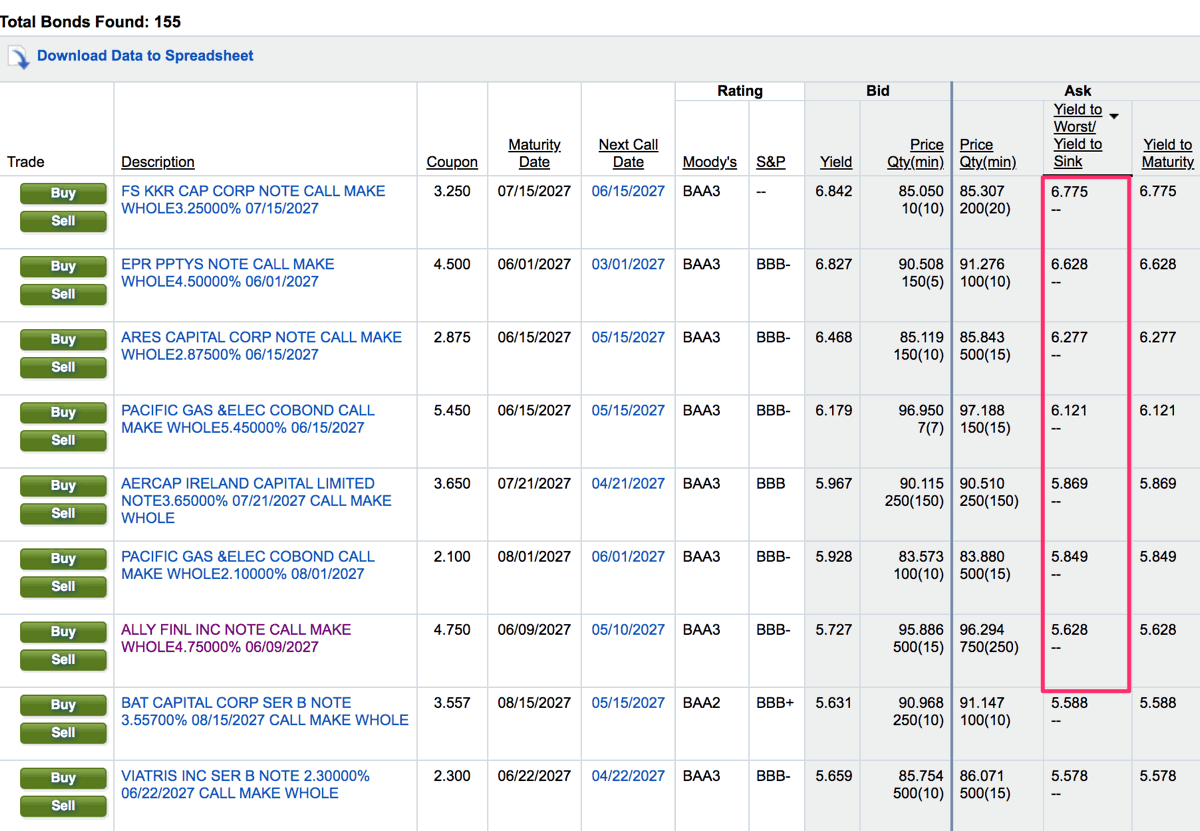Sell Pacific Gas & Elec 5.450% bond

[63, 440]
